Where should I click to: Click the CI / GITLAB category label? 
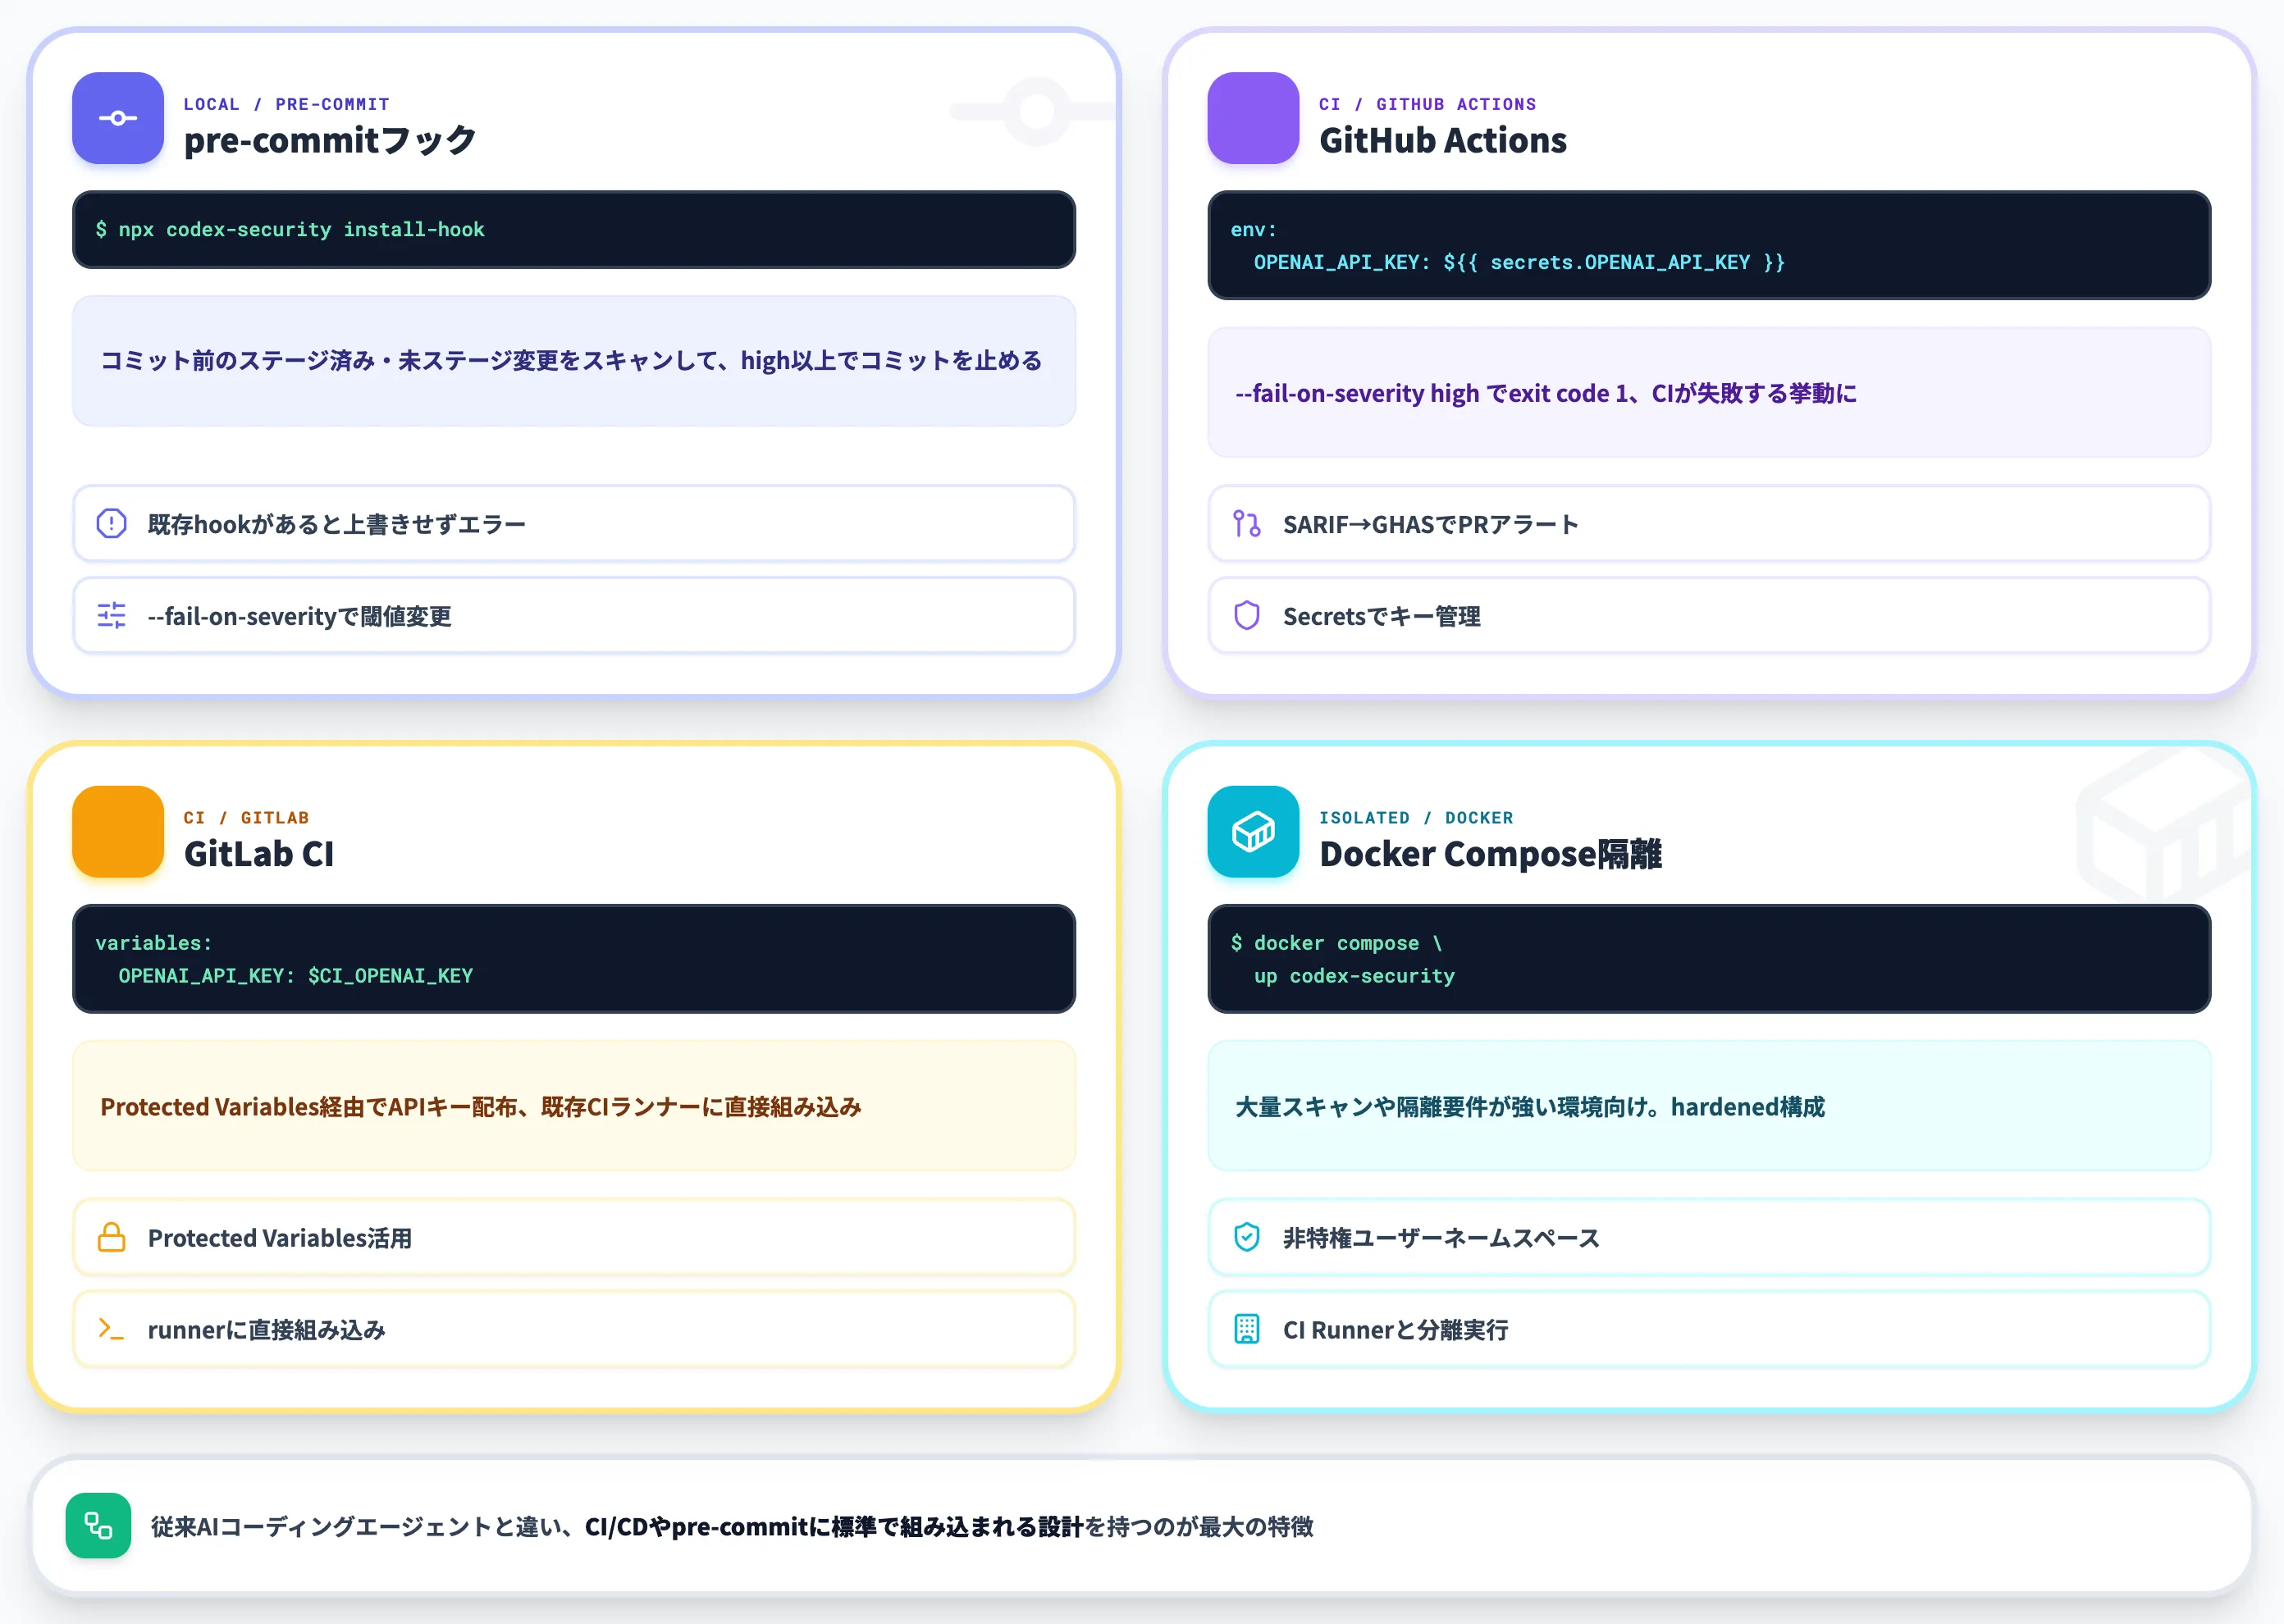[246, 817]
